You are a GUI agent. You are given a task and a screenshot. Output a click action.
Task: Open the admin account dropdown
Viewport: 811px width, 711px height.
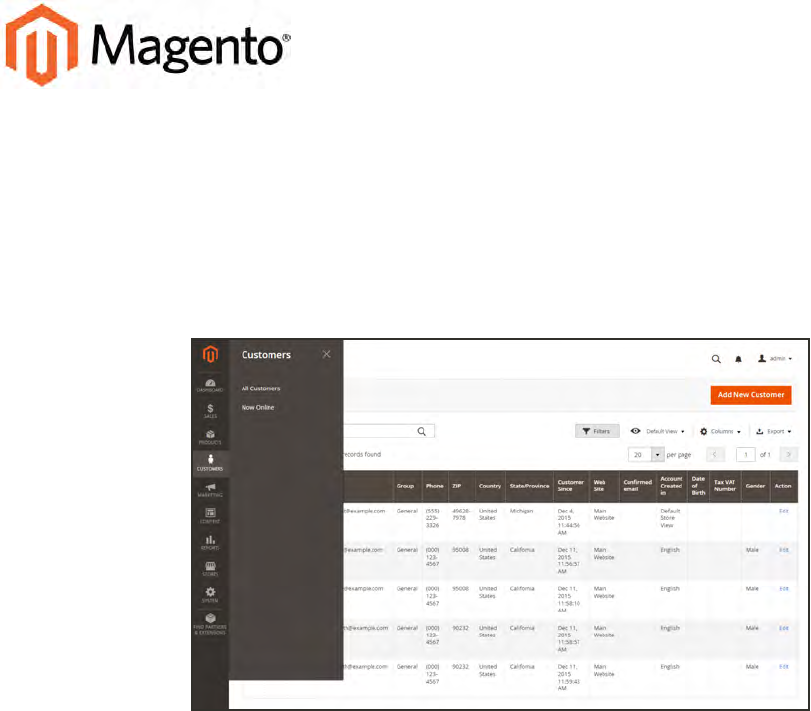[x=775, y=358]
